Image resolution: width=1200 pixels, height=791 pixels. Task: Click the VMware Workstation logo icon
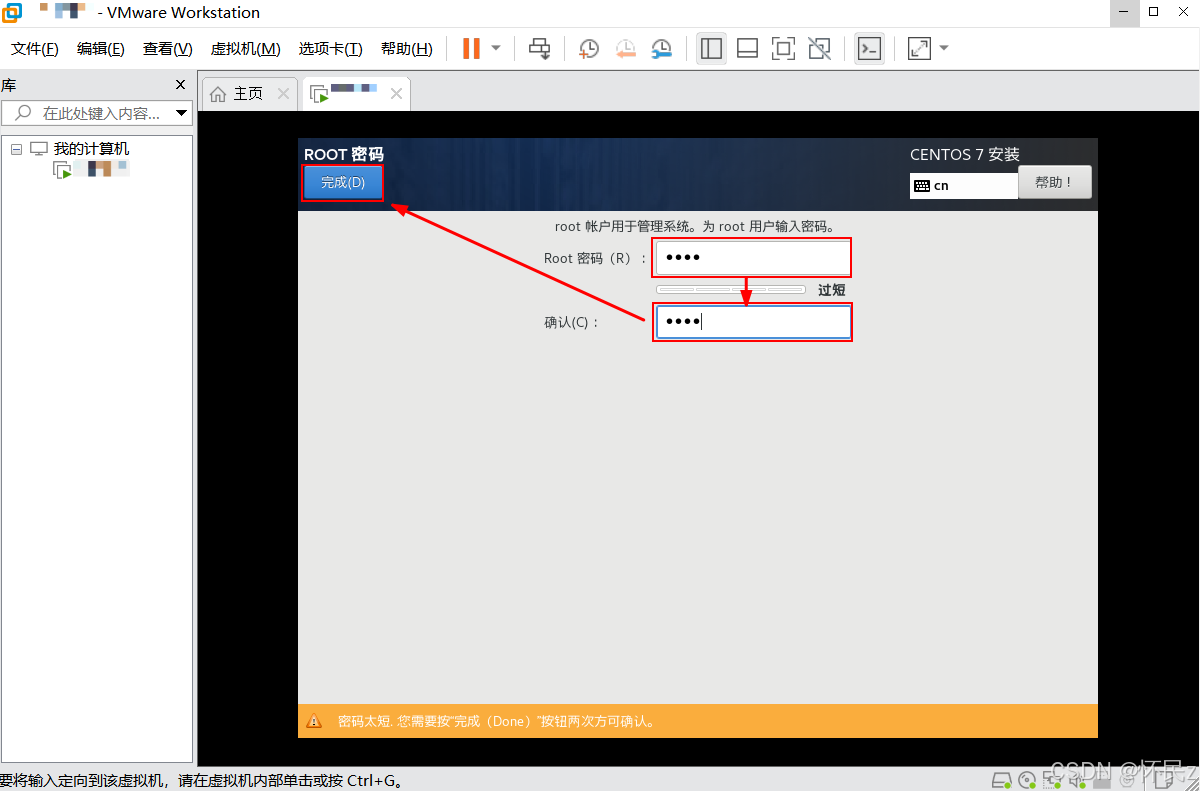pyautogui.click(x=13, y=13)
